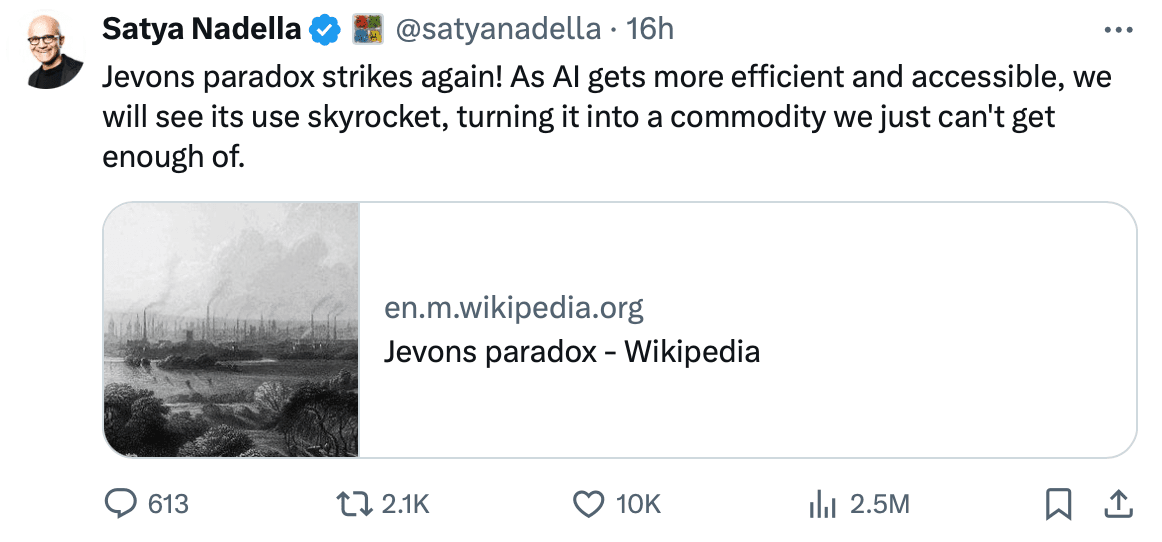
Task: Click the 2.1K reposts count
Action: point(405,505)
